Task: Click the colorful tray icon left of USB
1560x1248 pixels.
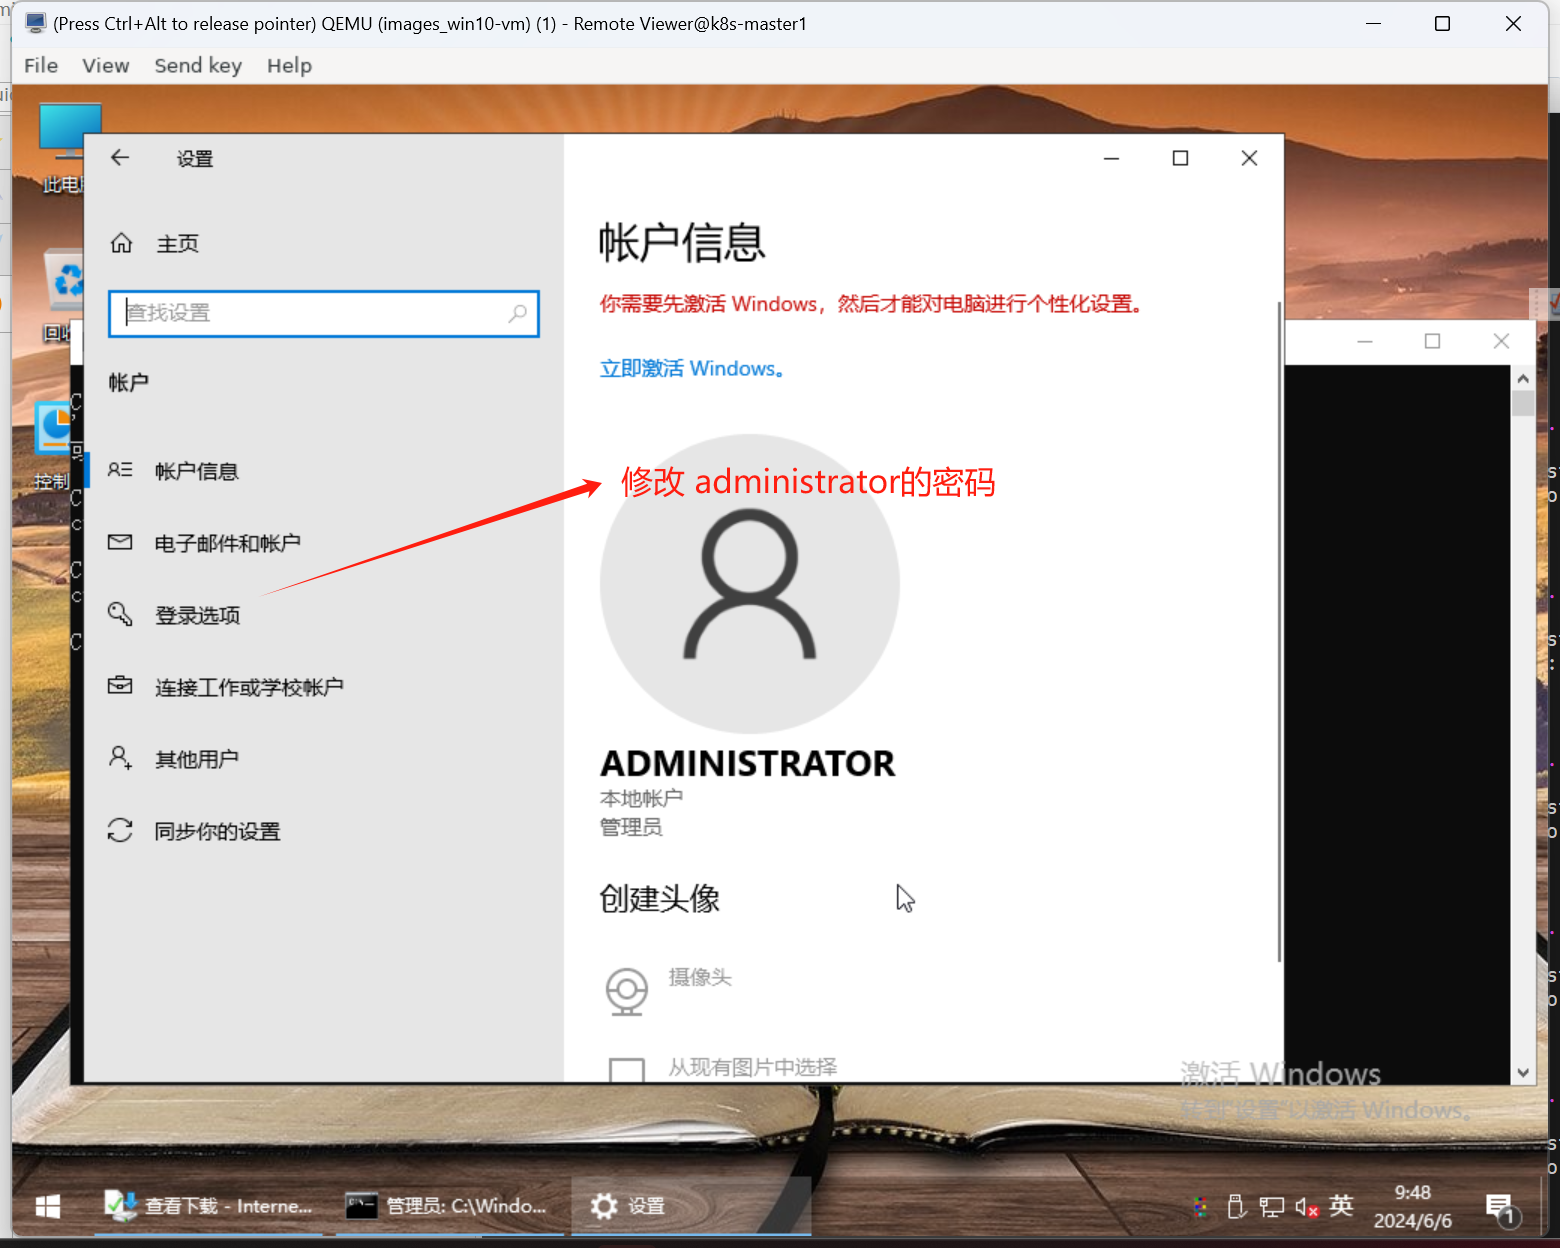Action: 1200,1207
